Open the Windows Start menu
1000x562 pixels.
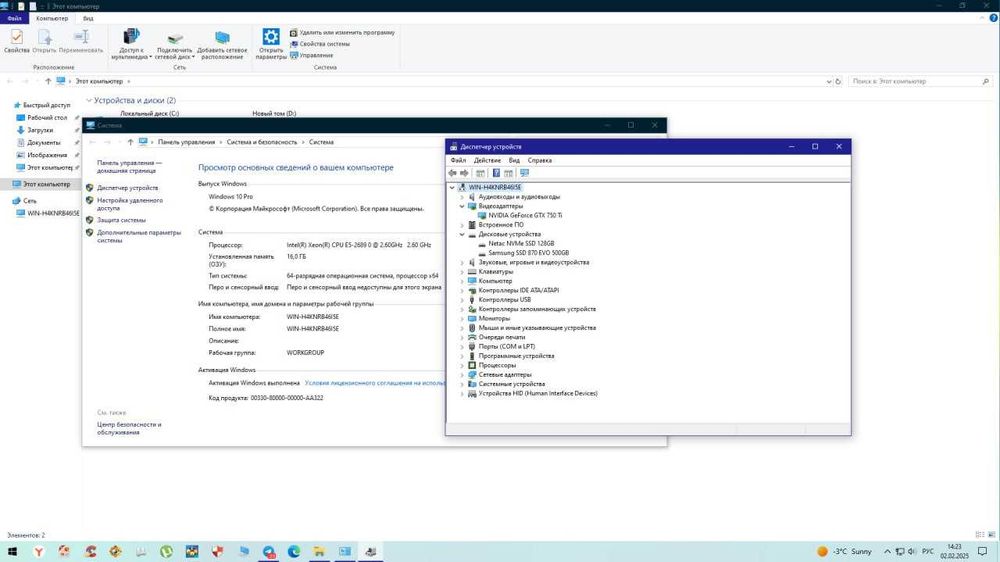[12, 551]
